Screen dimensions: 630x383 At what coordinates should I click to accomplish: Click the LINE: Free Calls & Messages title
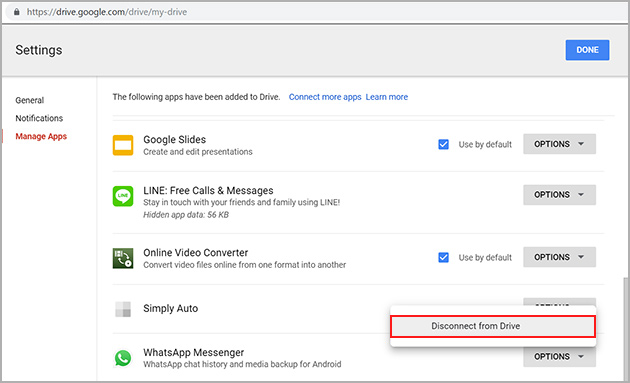pyautogui.click(x=208, y=190)
